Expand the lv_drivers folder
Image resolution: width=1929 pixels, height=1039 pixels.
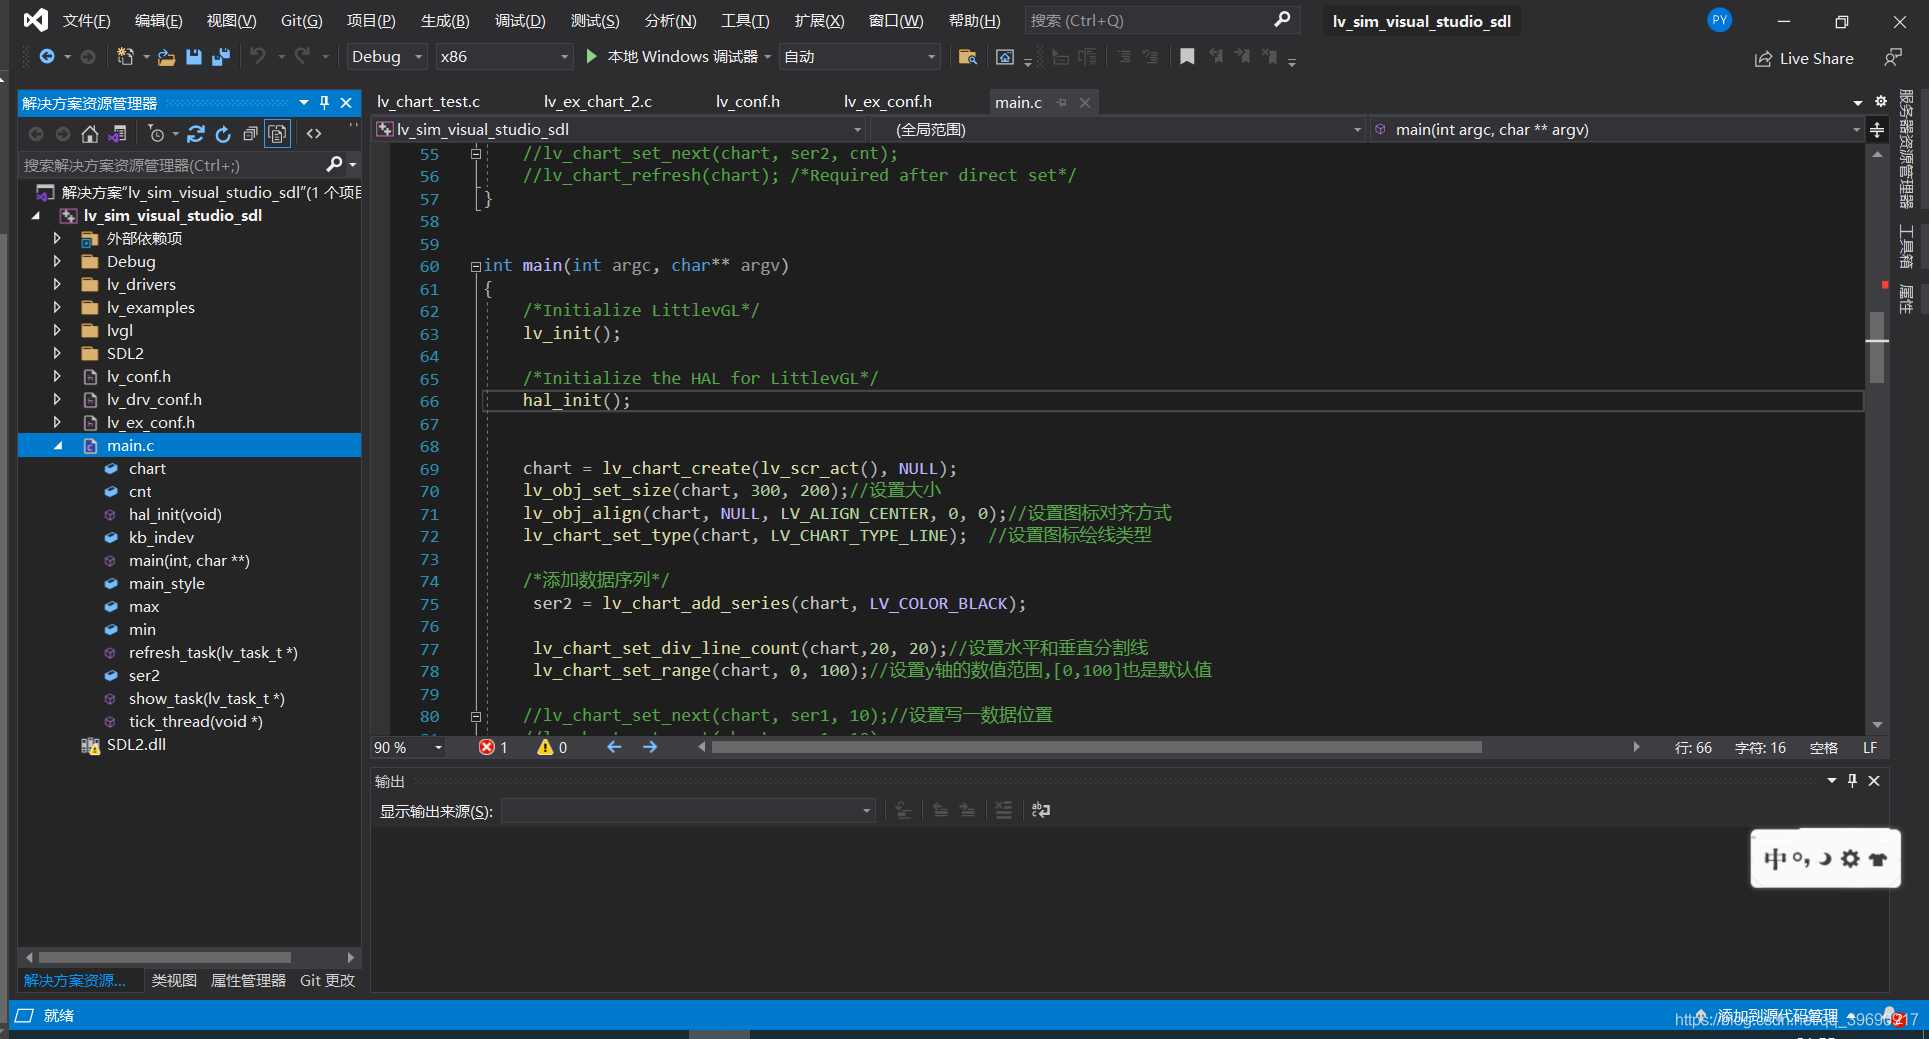(57, 285)
